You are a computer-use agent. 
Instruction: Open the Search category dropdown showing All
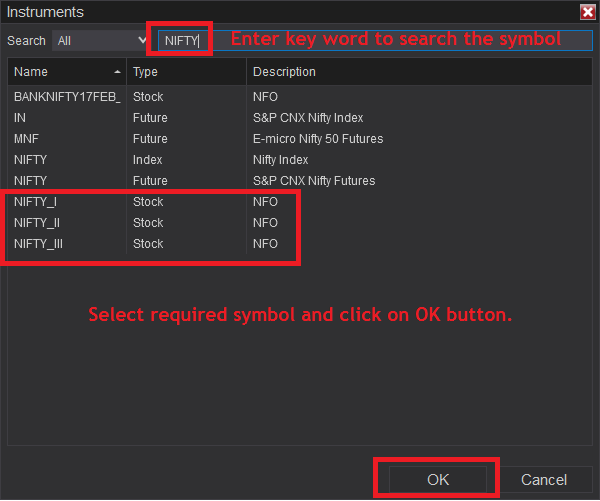point(101,41)
